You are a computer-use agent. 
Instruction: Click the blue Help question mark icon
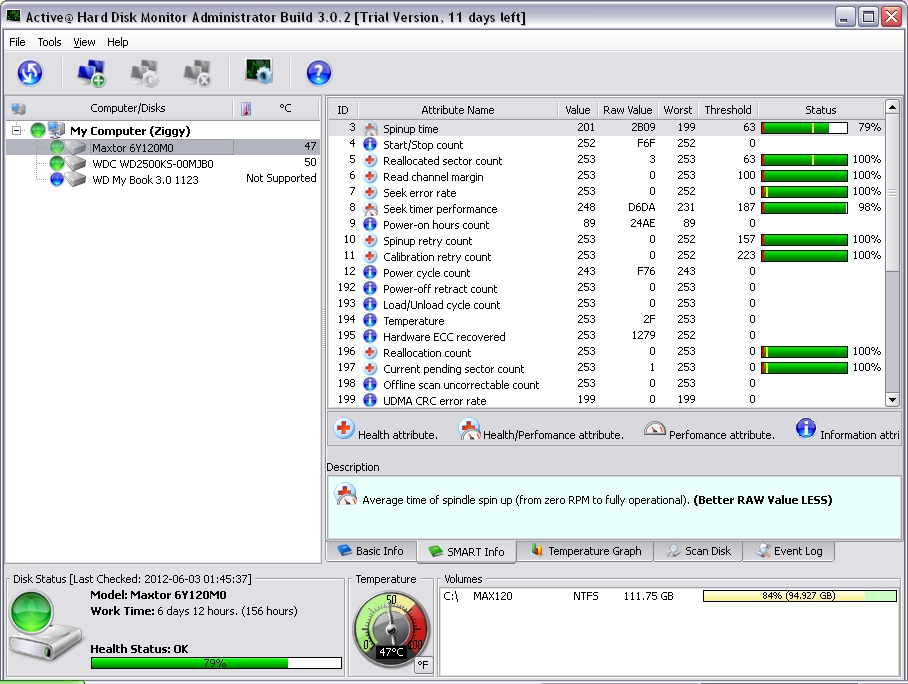pos(318,73)
